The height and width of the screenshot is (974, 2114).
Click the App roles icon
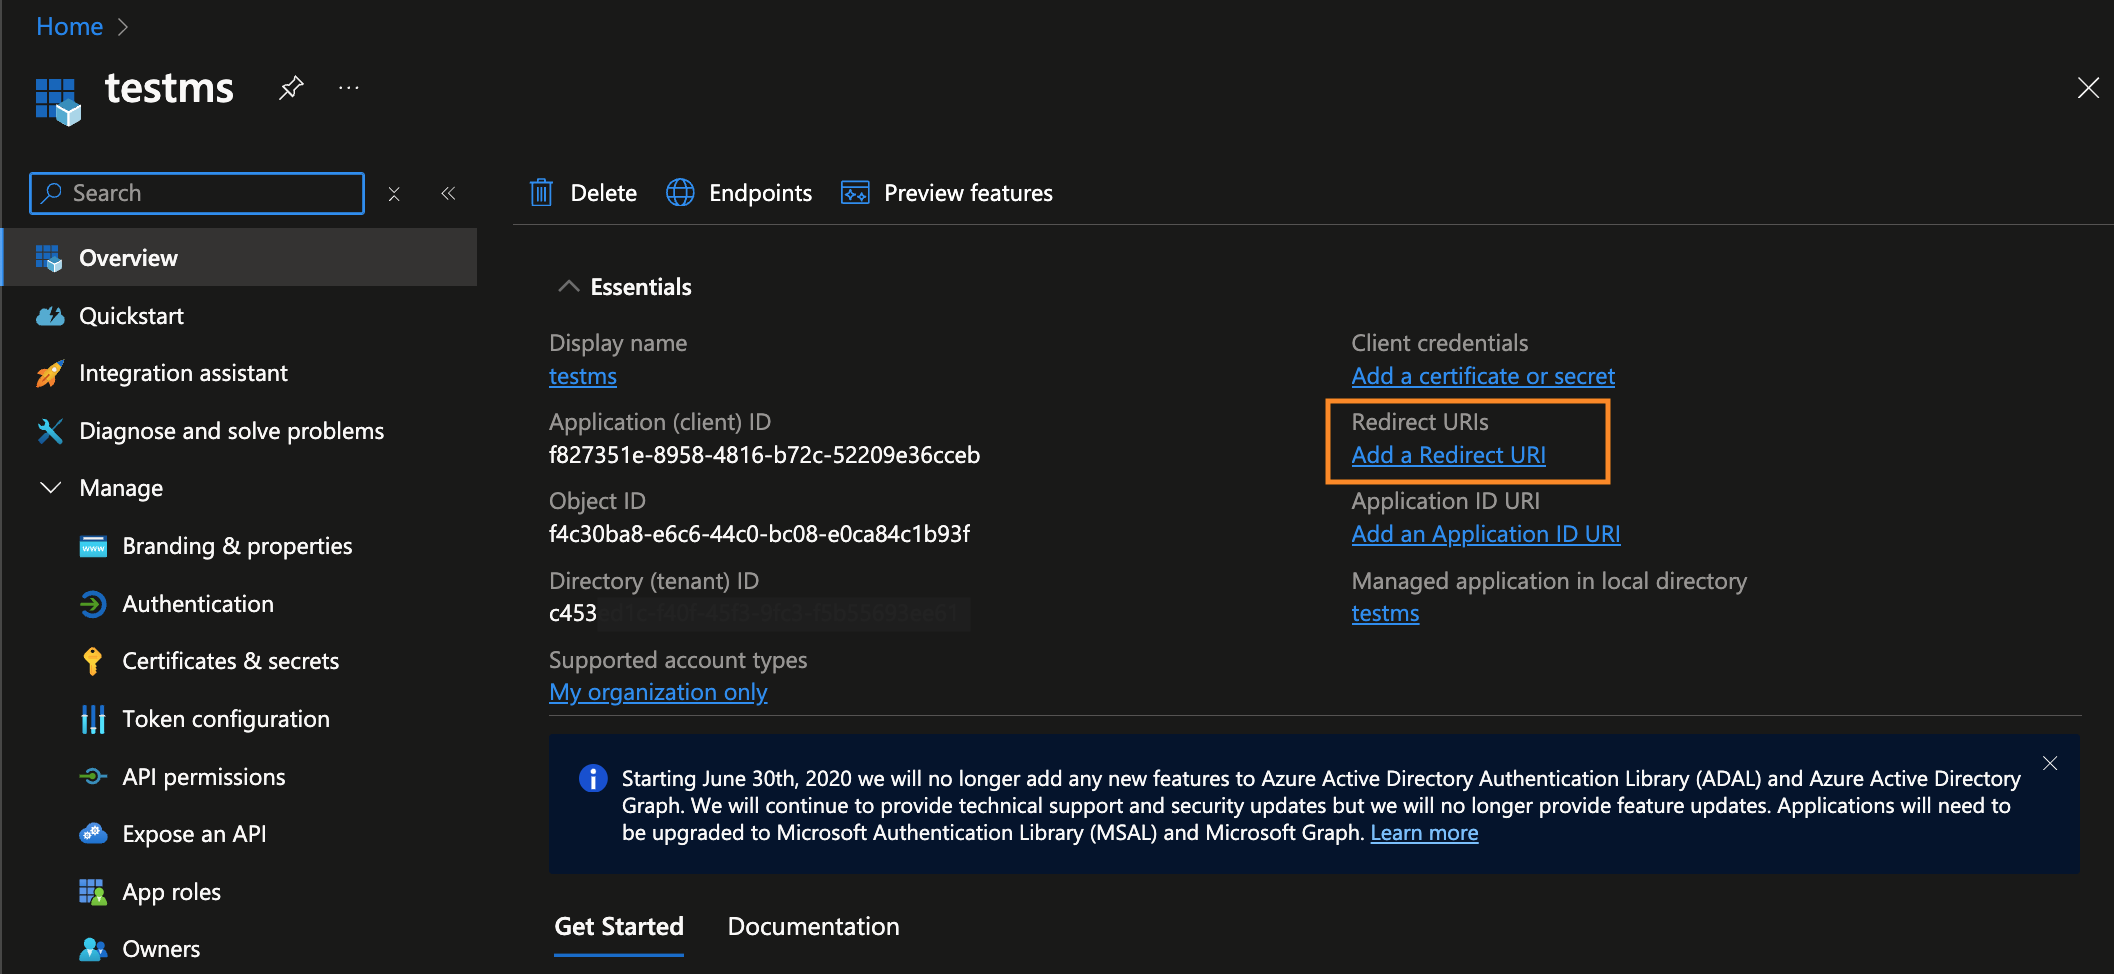tap(93, 892)
